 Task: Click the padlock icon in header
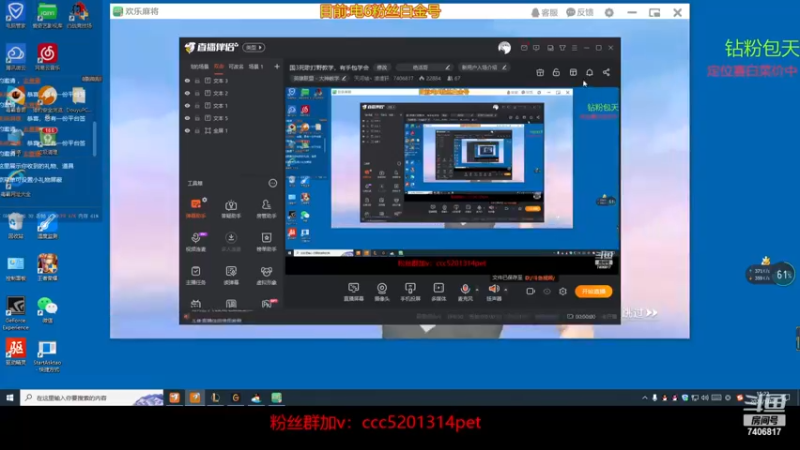coord(556,72)
